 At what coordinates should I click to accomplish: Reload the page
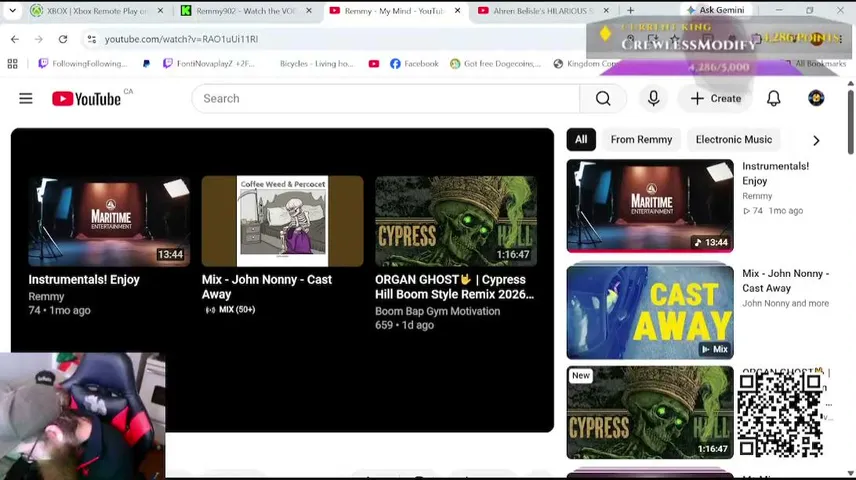coord(63,39)
